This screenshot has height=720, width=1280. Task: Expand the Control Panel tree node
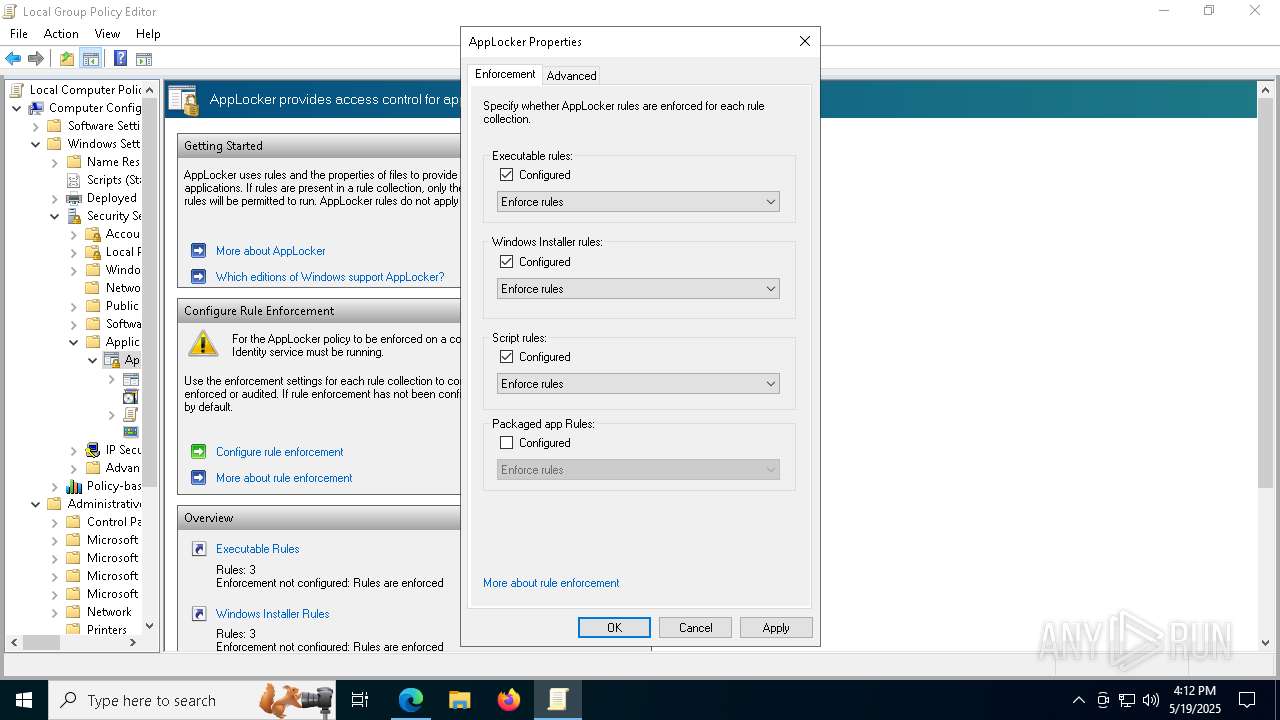[55, 522]
